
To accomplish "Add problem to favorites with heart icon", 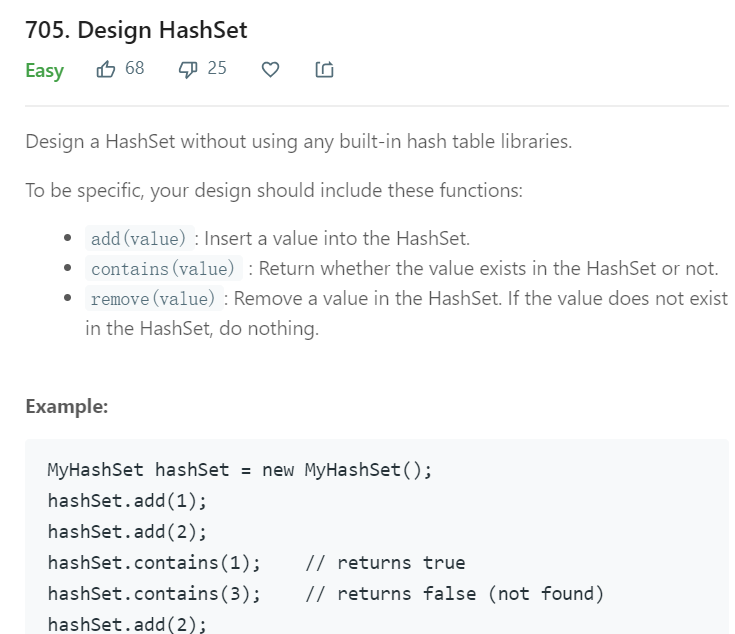I will tap(270, 69).
